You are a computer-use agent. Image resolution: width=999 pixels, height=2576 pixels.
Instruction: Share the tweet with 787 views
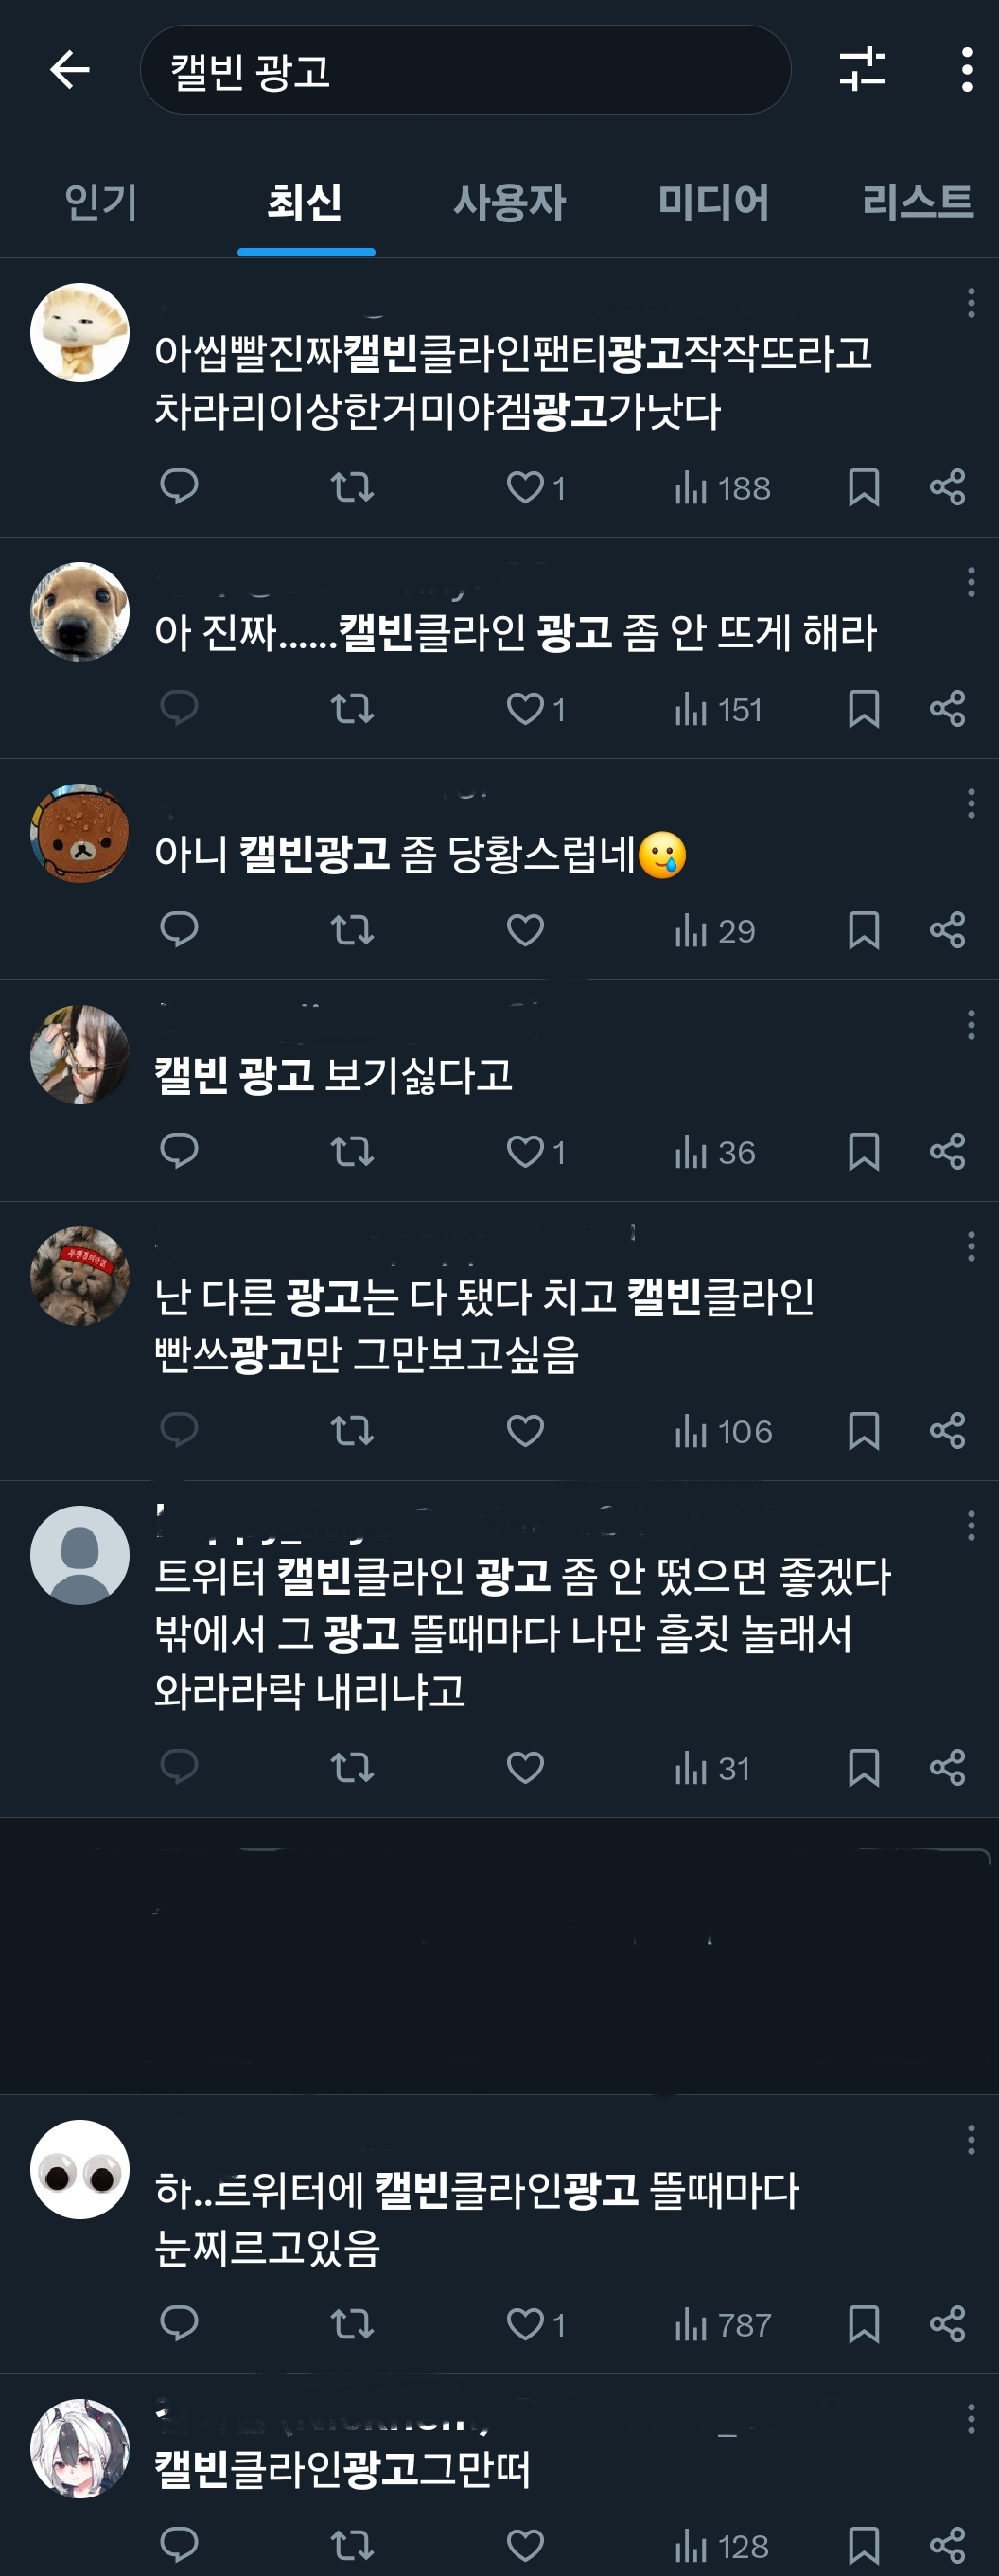point(947,2325)
